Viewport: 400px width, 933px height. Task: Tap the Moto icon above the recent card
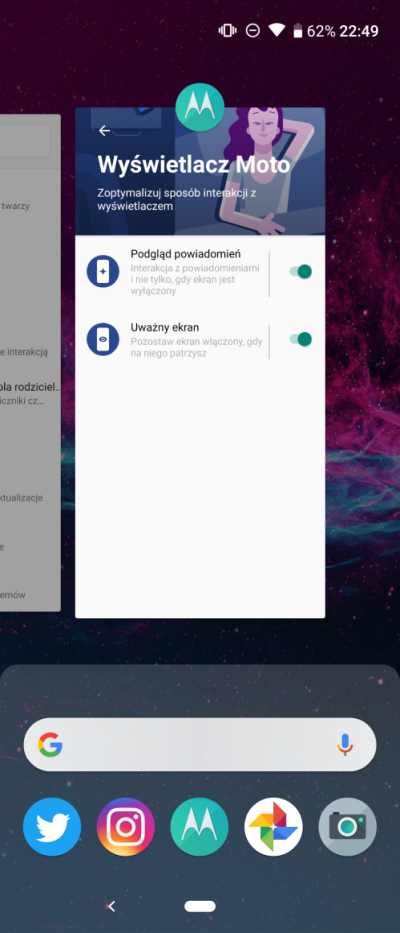[x=200, y=108]
